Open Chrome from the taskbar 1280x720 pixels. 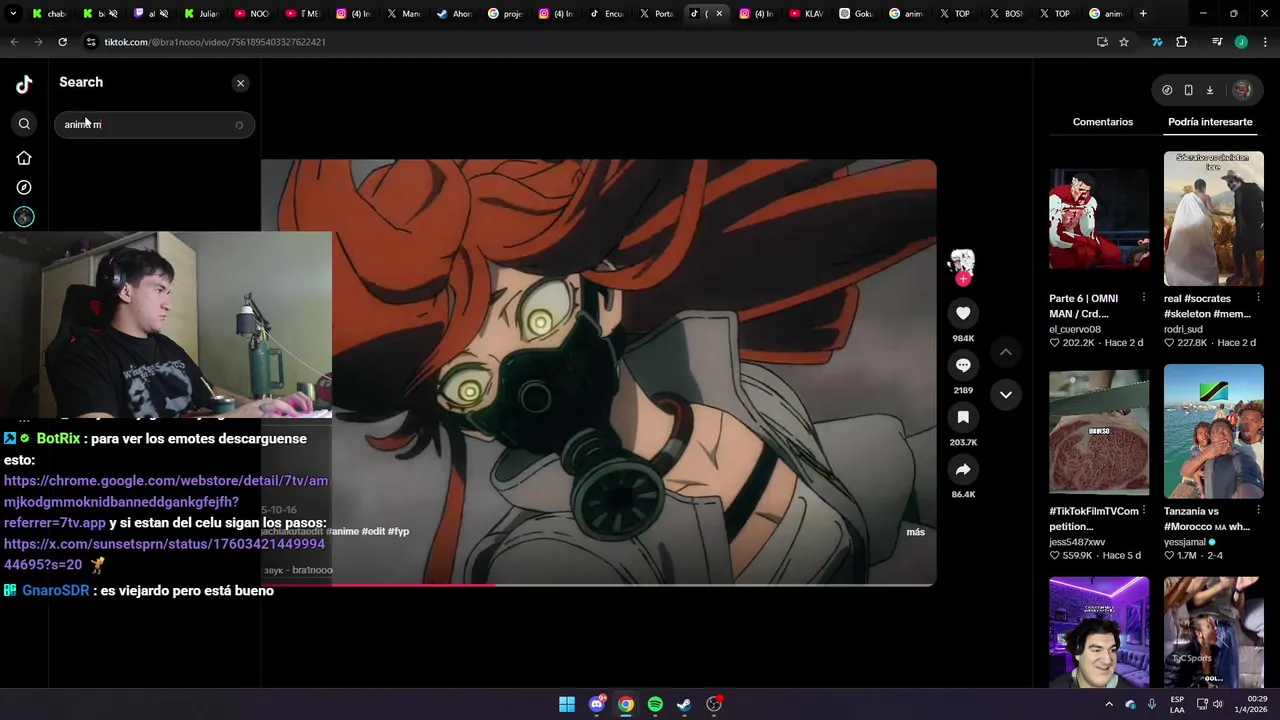pos(626,704)
